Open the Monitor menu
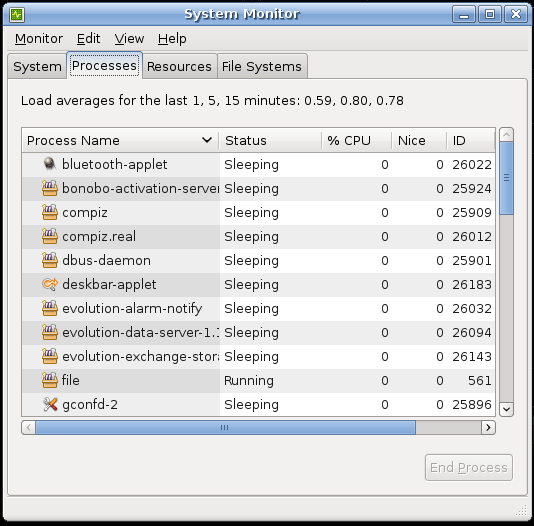The image size is (534, 526). click(x=39, y=39)
